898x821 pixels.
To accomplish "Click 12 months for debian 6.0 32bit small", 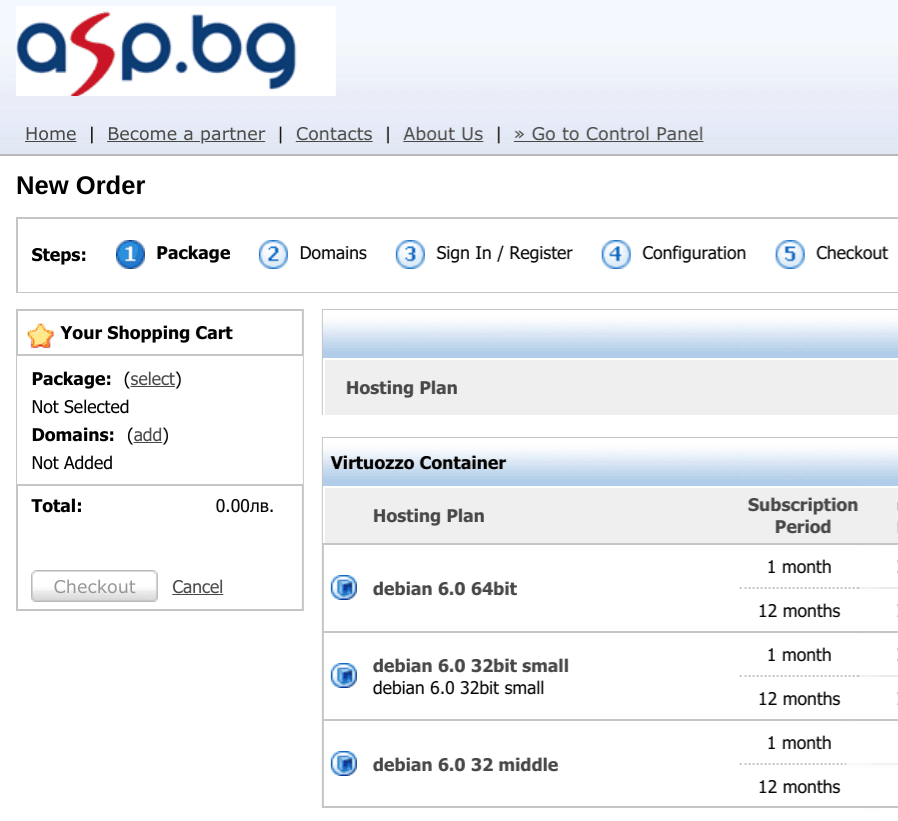I will tap(799, 699).
